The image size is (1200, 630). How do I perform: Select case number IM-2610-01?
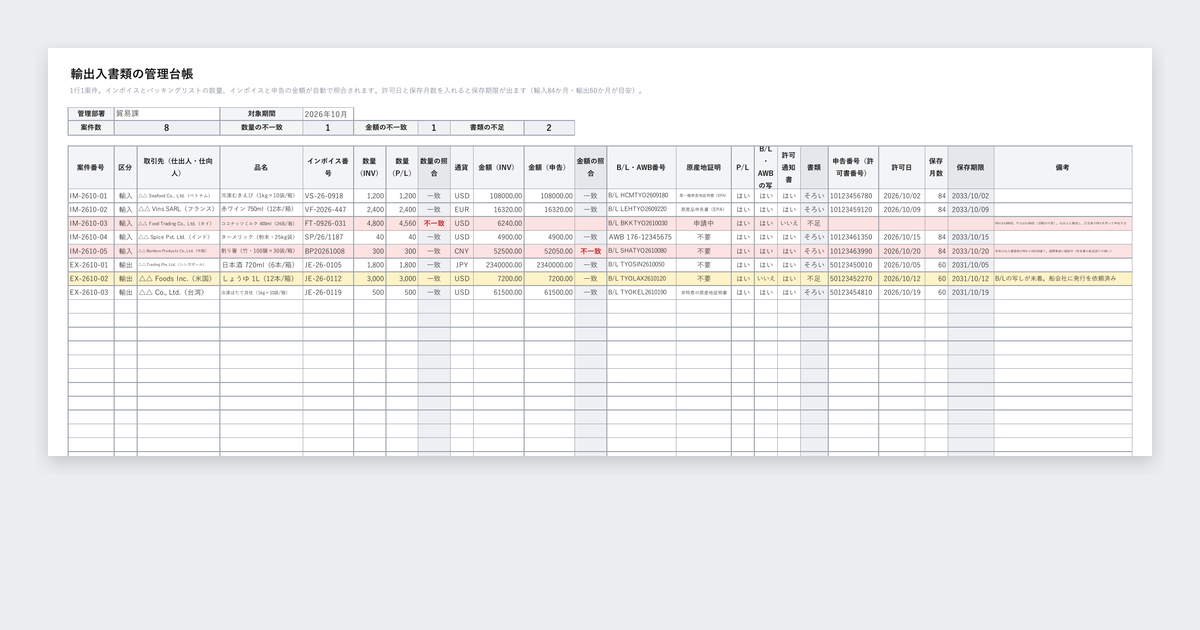(x=91, y=196)
